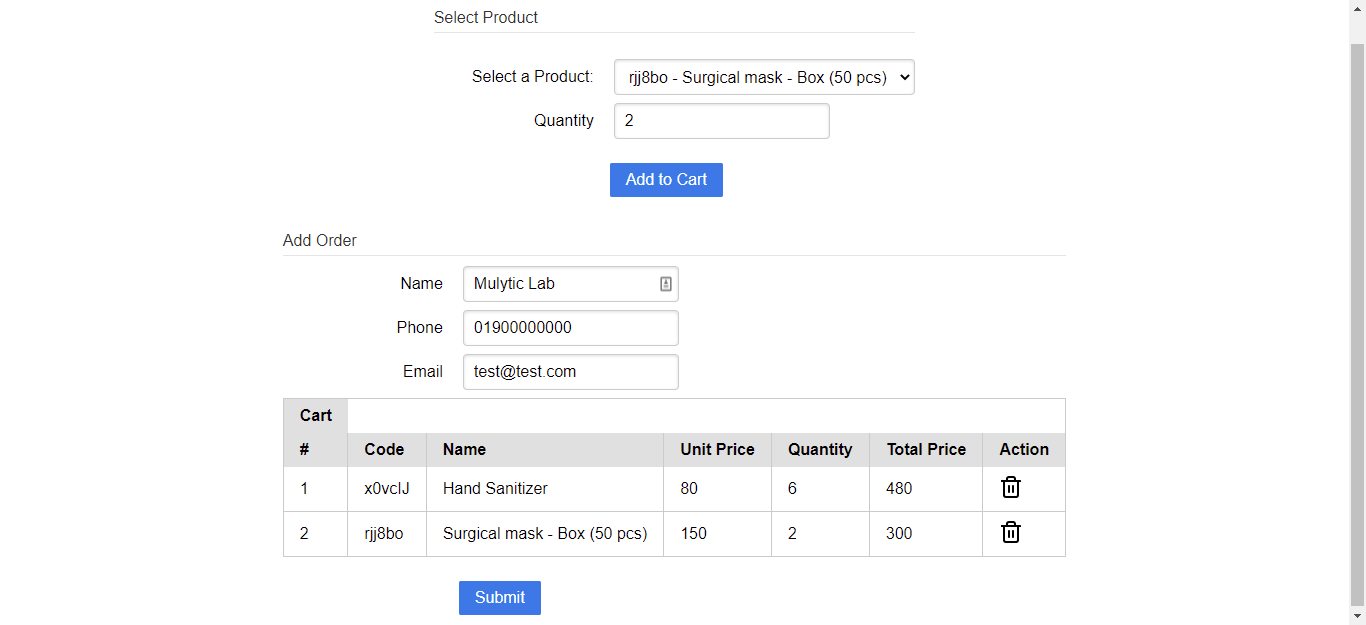Delete Hand Sanitizer from the cart
1366x625 pixels.
(x=1011, y=488)
